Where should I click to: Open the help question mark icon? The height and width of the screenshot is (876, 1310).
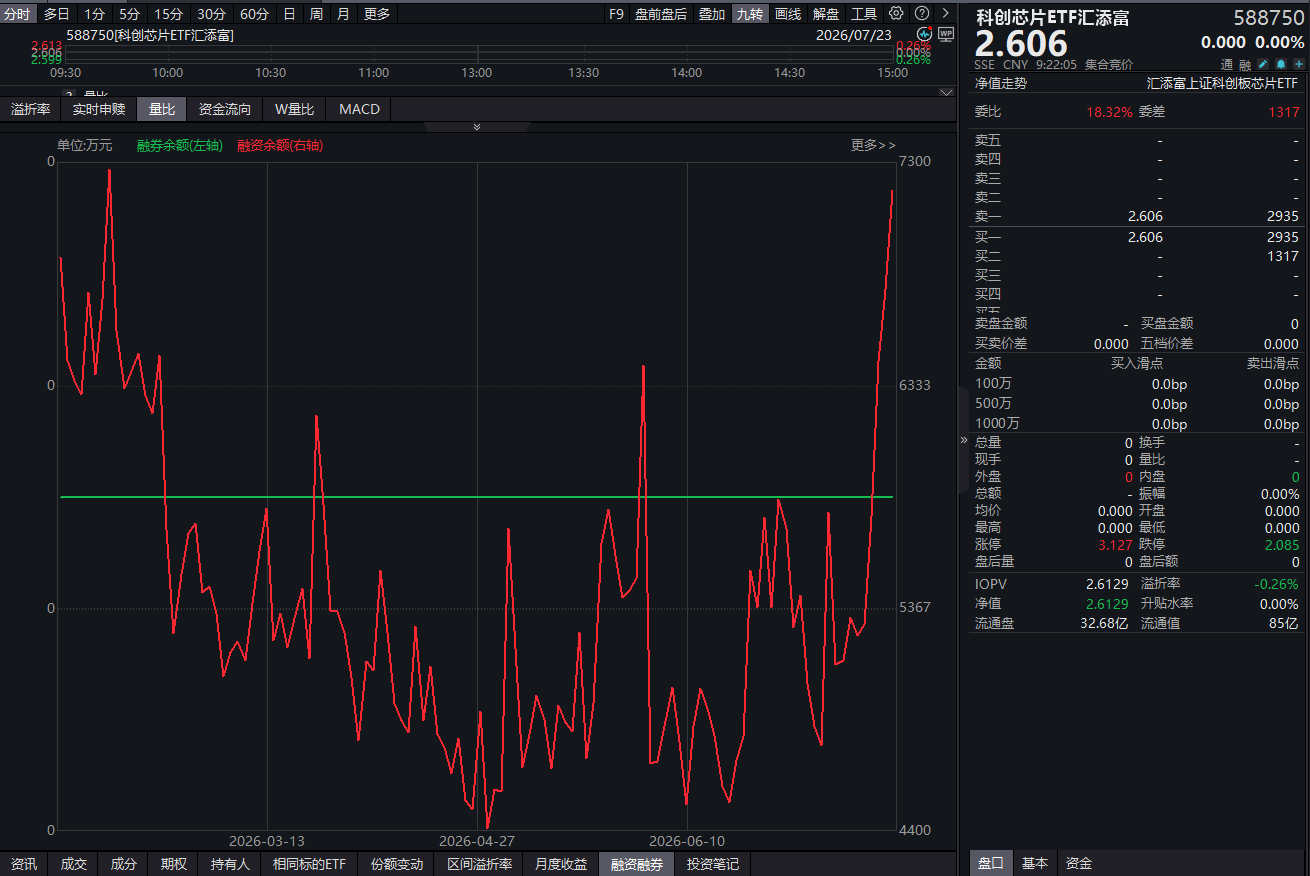(x=921, y=13)
